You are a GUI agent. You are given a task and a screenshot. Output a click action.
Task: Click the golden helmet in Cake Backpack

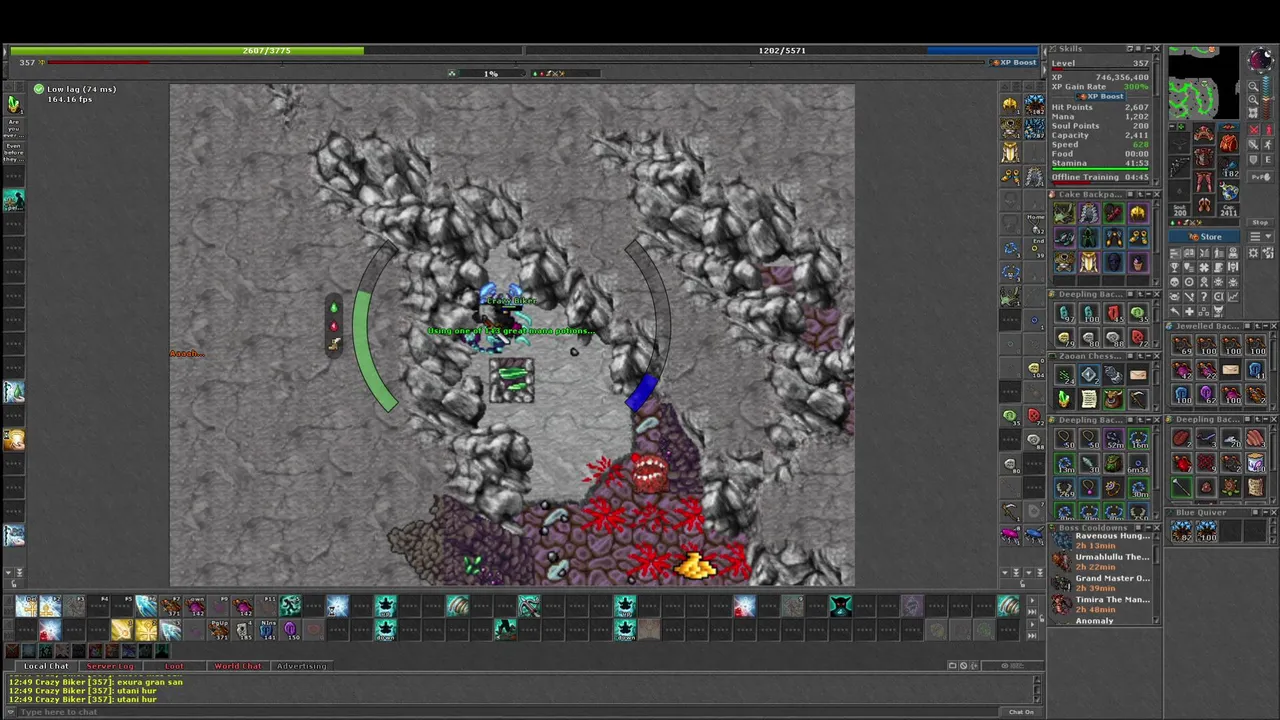(1138, 213)
